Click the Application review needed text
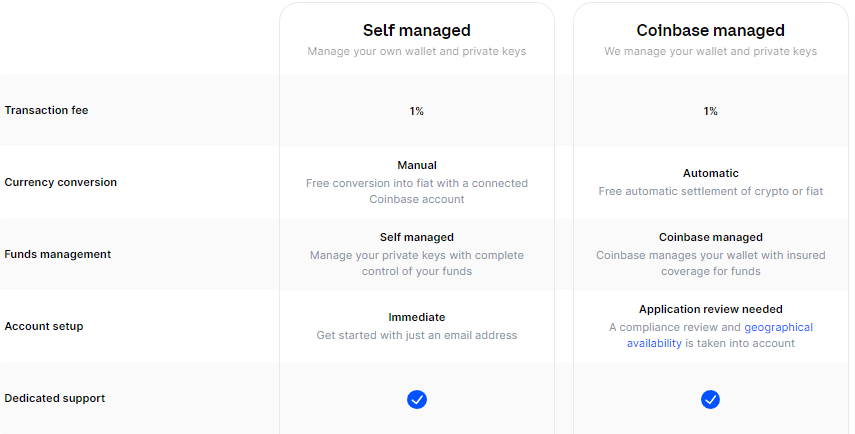This screenshot has width=855, height=434. [710, 309]
